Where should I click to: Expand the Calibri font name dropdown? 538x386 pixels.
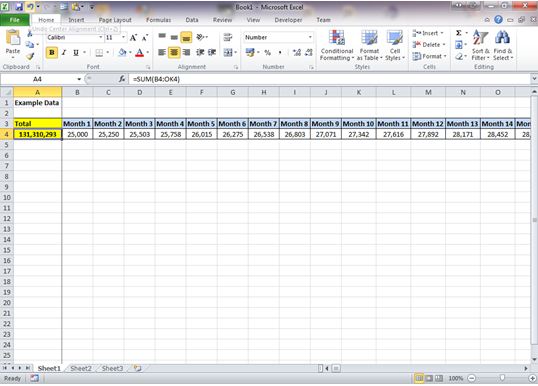[x=101, y=37]
